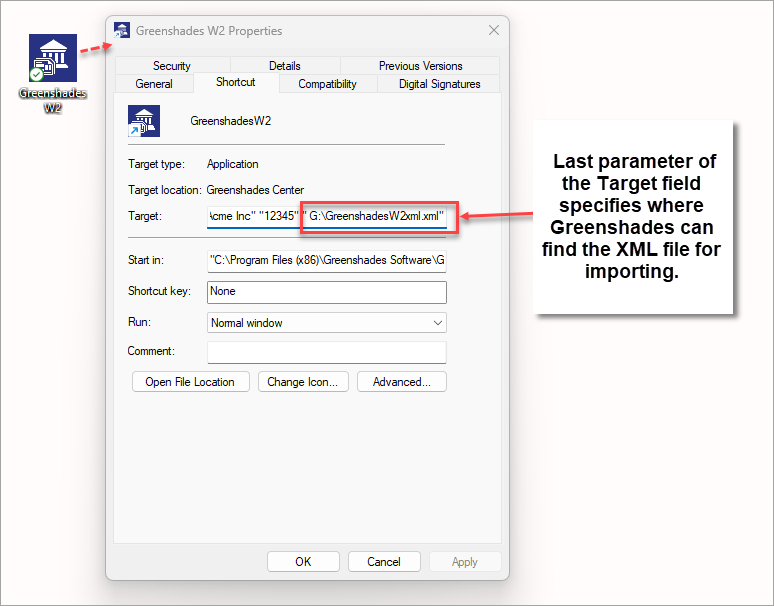Click the title bar Greenshades Properties icon
Image resolution: width=774 pixels, height=606 pixels.
(x=122, y=30)
